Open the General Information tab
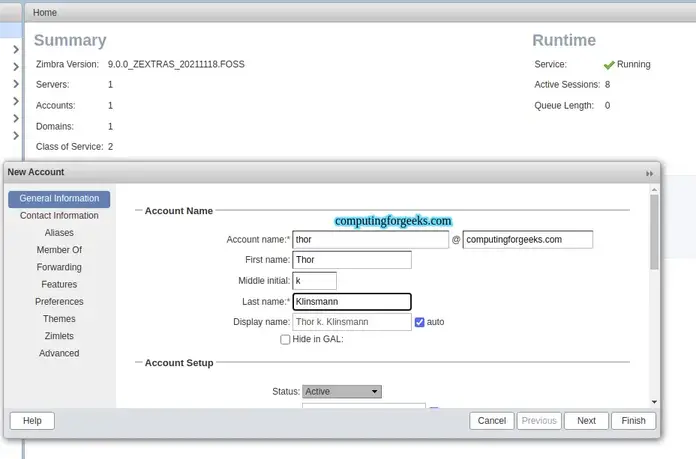Screen dimensions: 696x459 point(59,198)
